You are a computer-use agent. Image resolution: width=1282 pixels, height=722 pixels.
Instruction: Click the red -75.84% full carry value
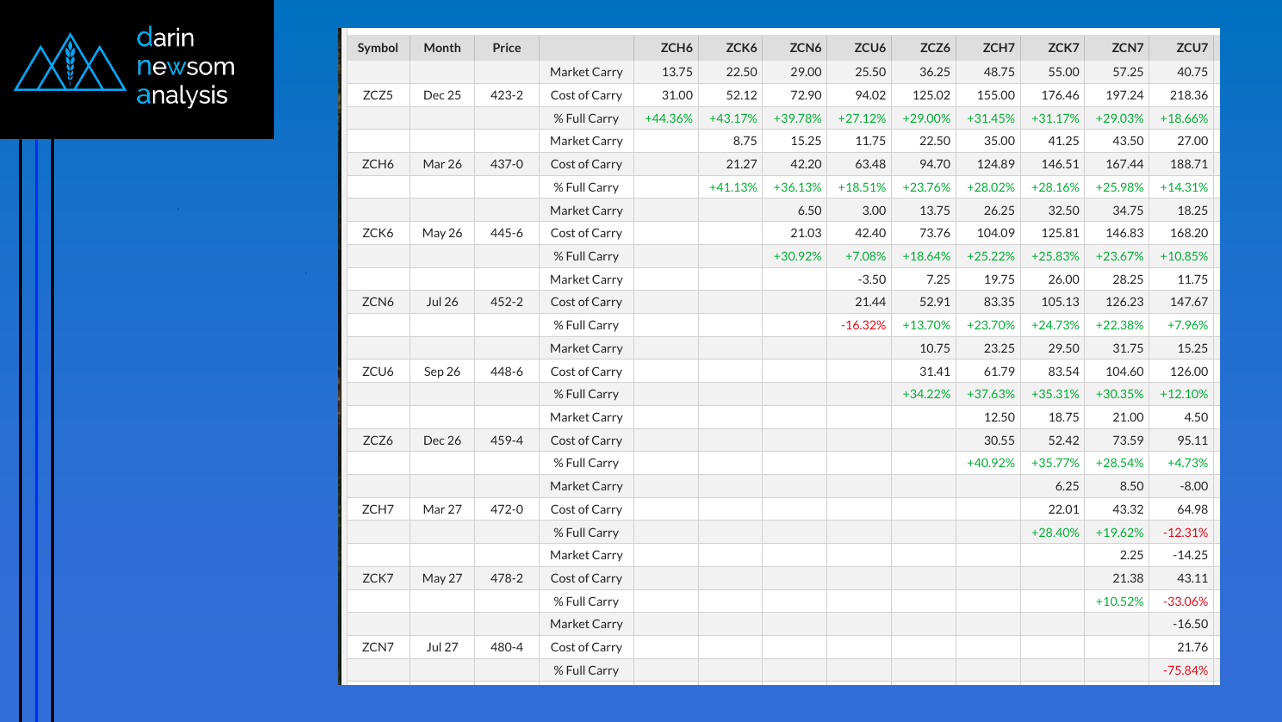pyautogui.click(x=1185, y=670)
